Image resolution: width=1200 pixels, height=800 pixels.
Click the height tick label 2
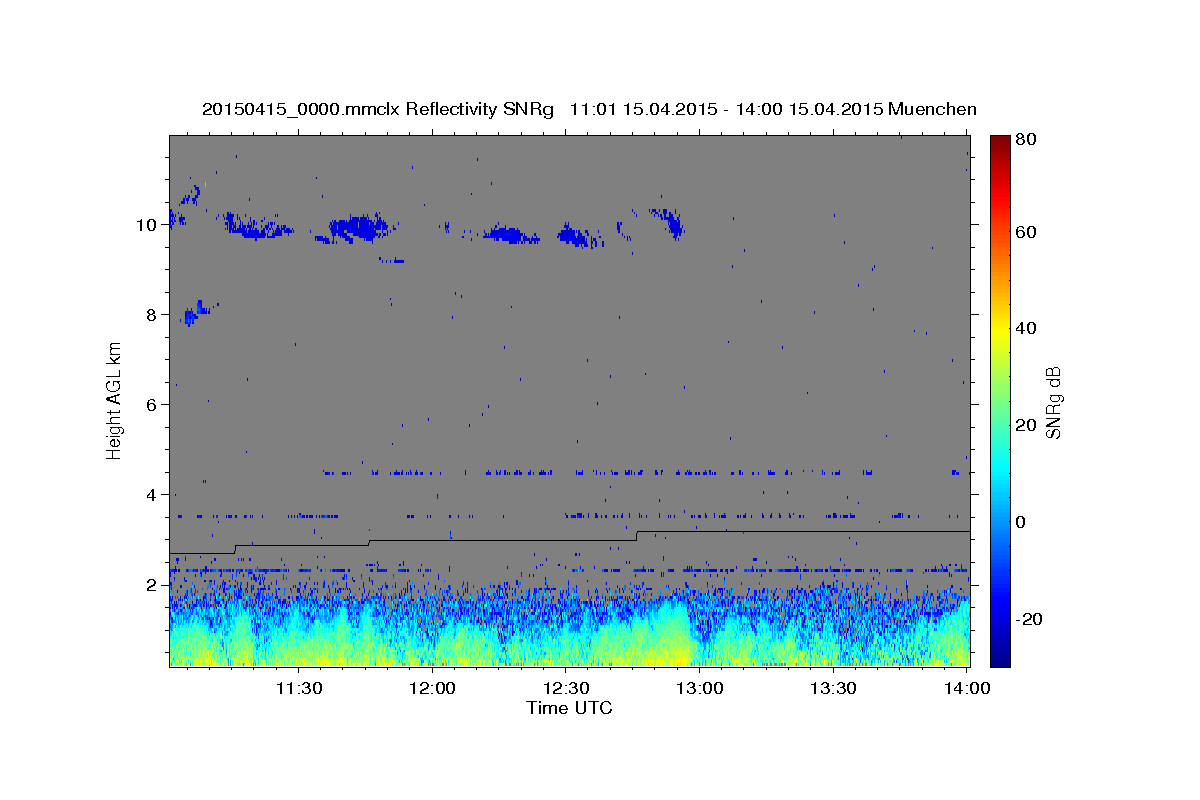tap(152, 584)
